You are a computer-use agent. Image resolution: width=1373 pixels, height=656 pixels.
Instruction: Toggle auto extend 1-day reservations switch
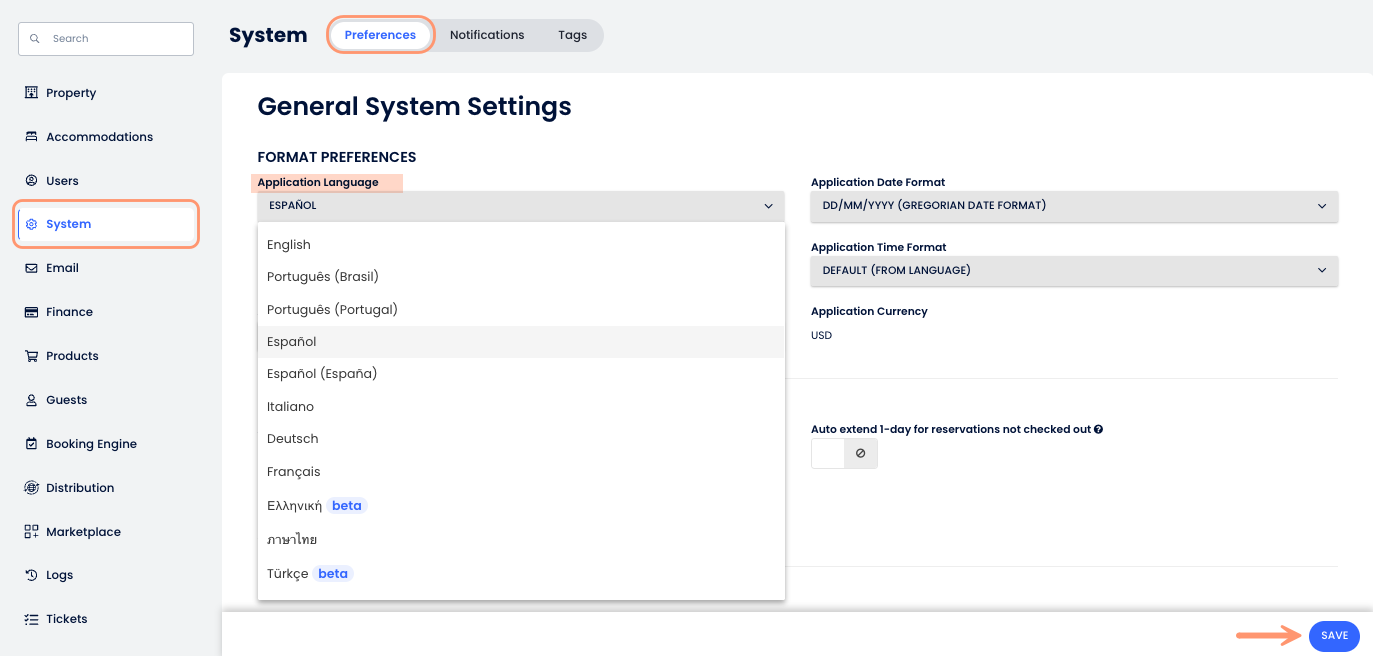click(844, 453)
